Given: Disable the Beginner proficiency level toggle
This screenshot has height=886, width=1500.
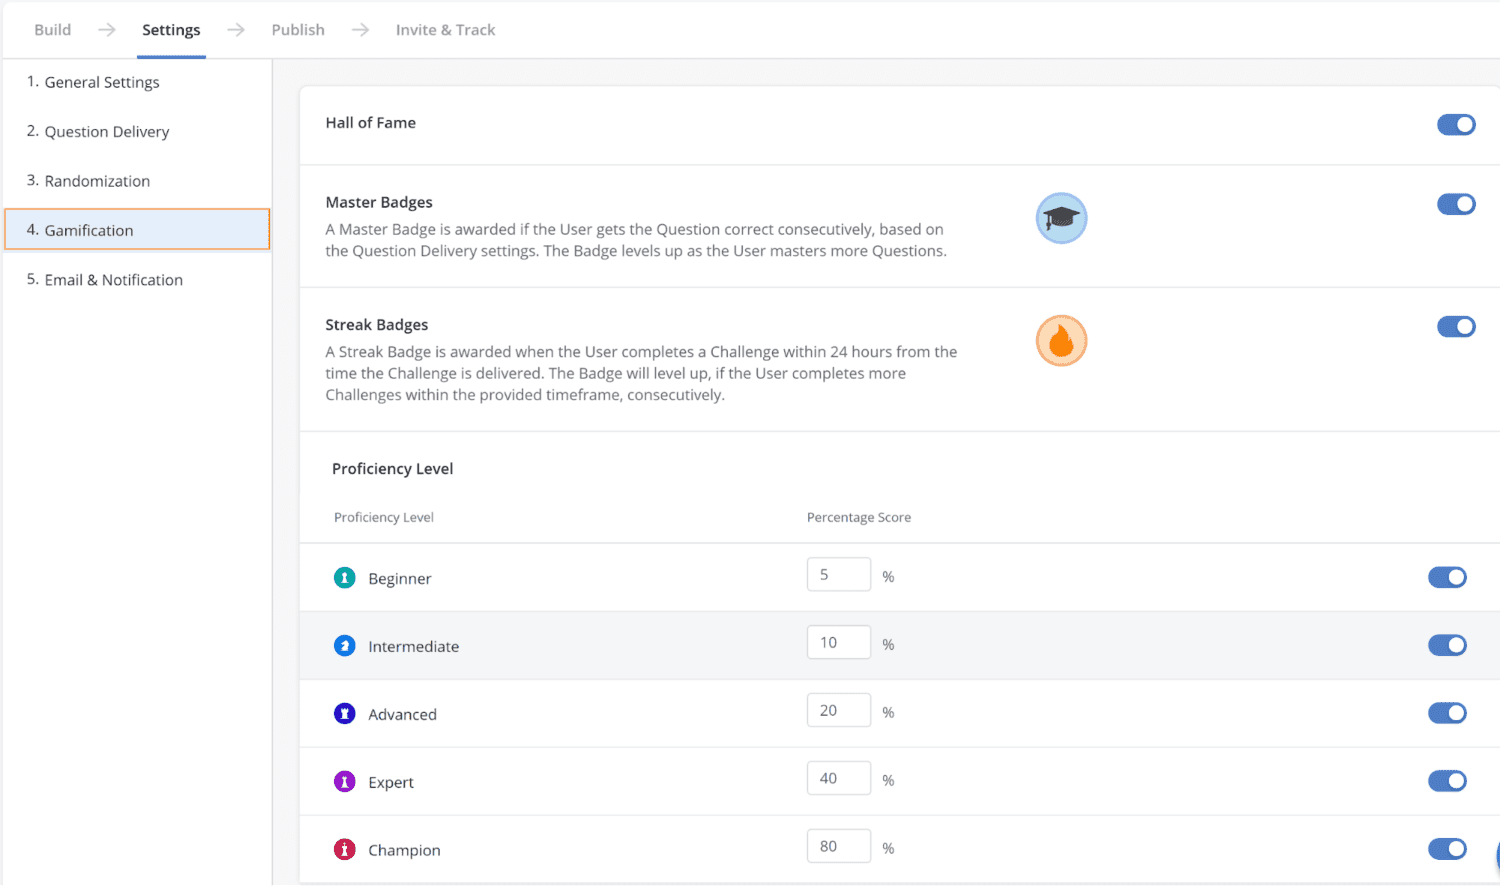Looking at the screenshot, I should [1447, 577].
